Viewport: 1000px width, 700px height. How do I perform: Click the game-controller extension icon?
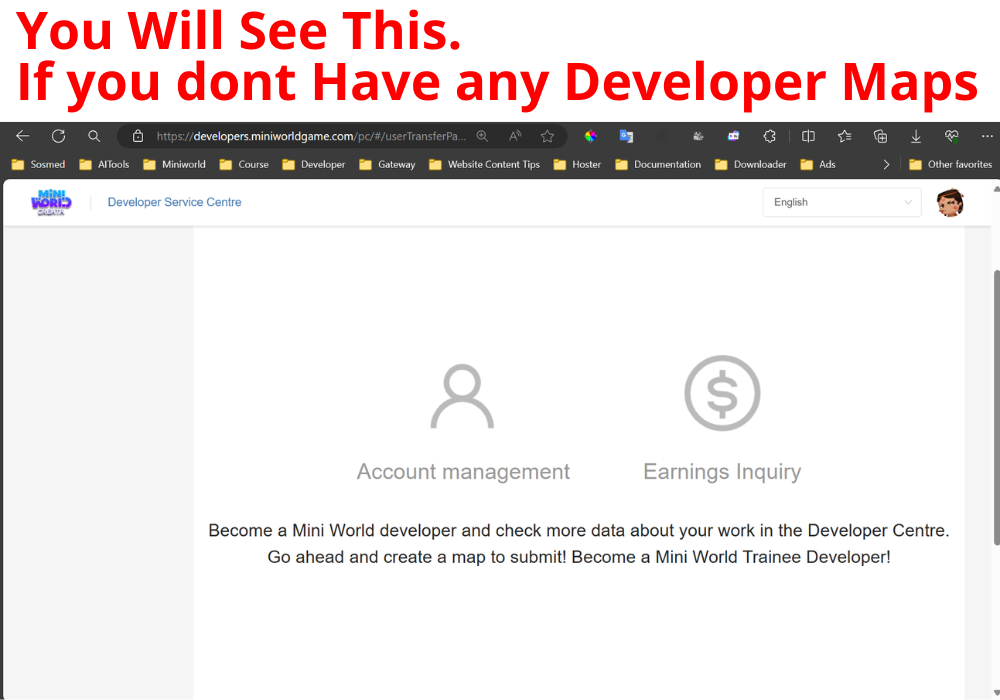point(733,136)
